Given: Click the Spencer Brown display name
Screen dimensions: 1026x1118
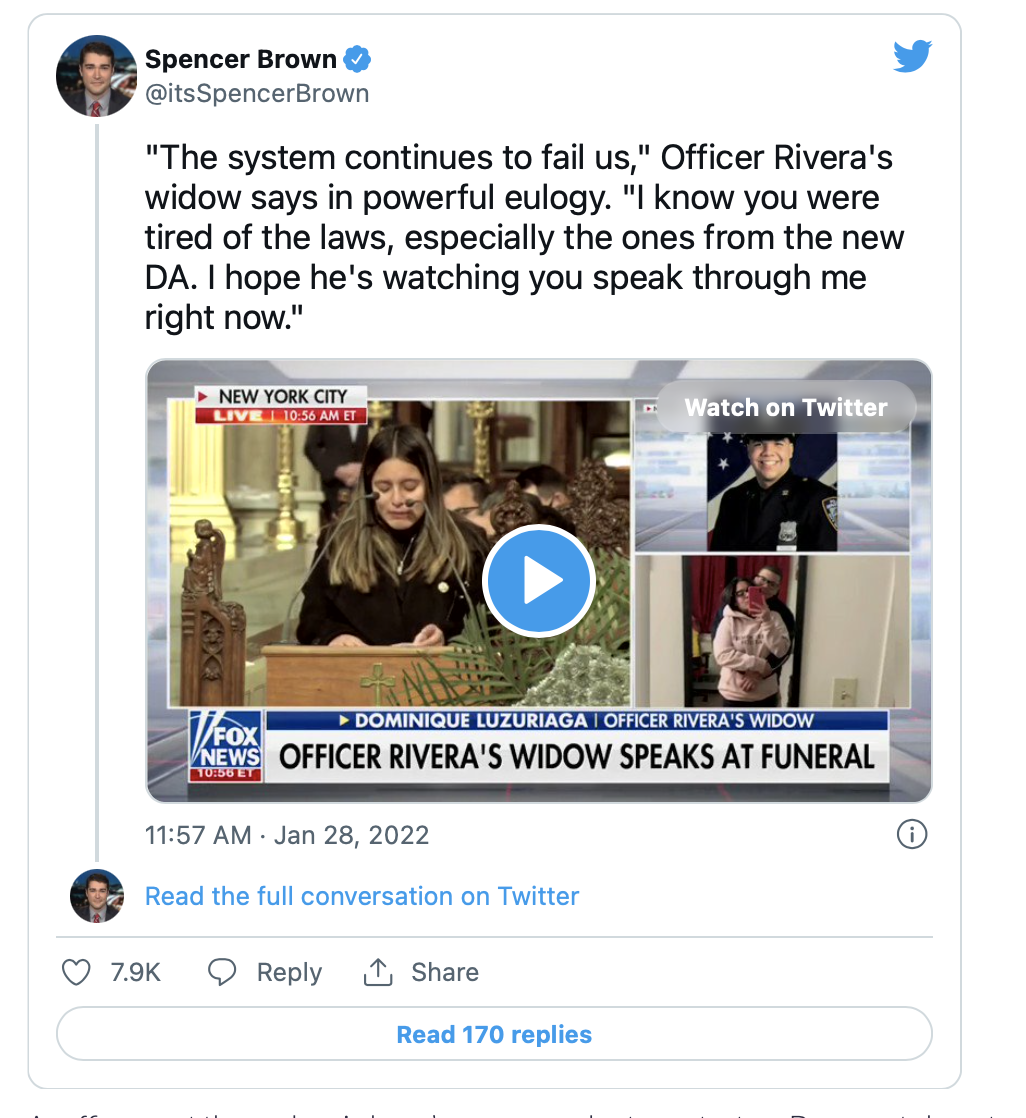Looking at the screenshot, I should click(243, 60).
